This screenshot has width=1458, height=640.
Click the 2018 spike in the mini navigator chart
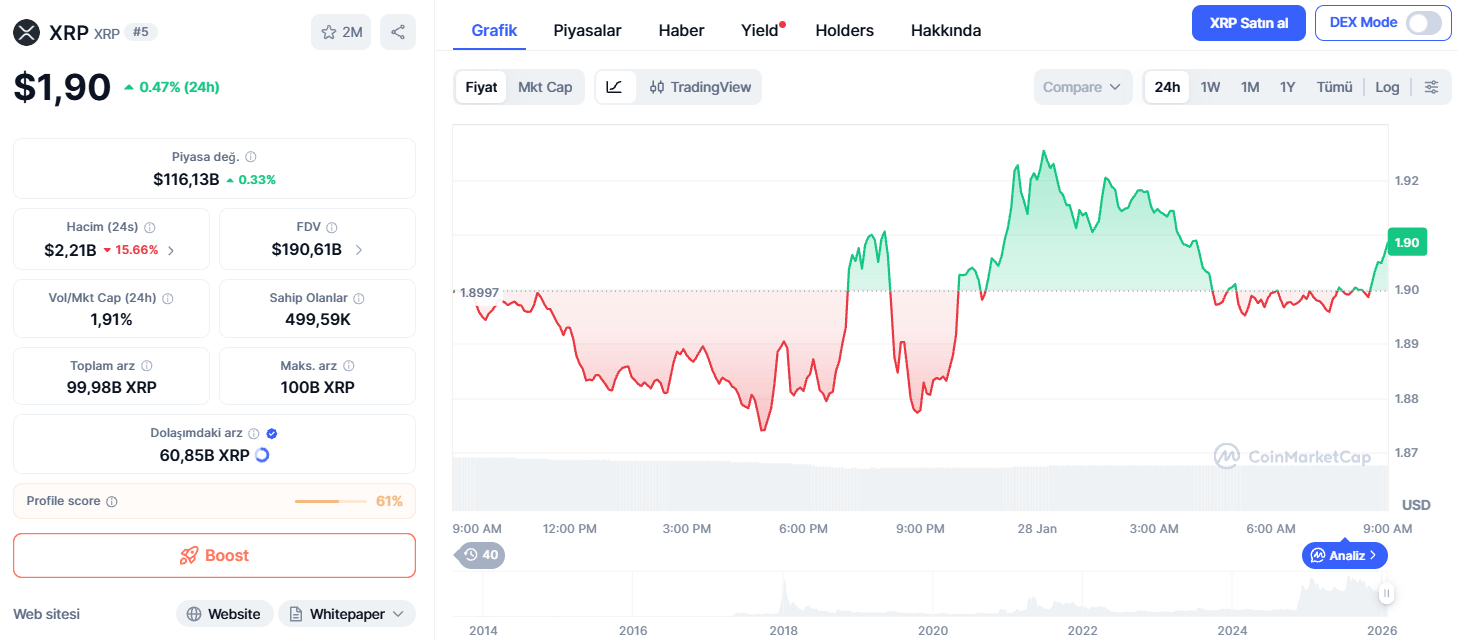pyautogui.click(x=784, y=597)
